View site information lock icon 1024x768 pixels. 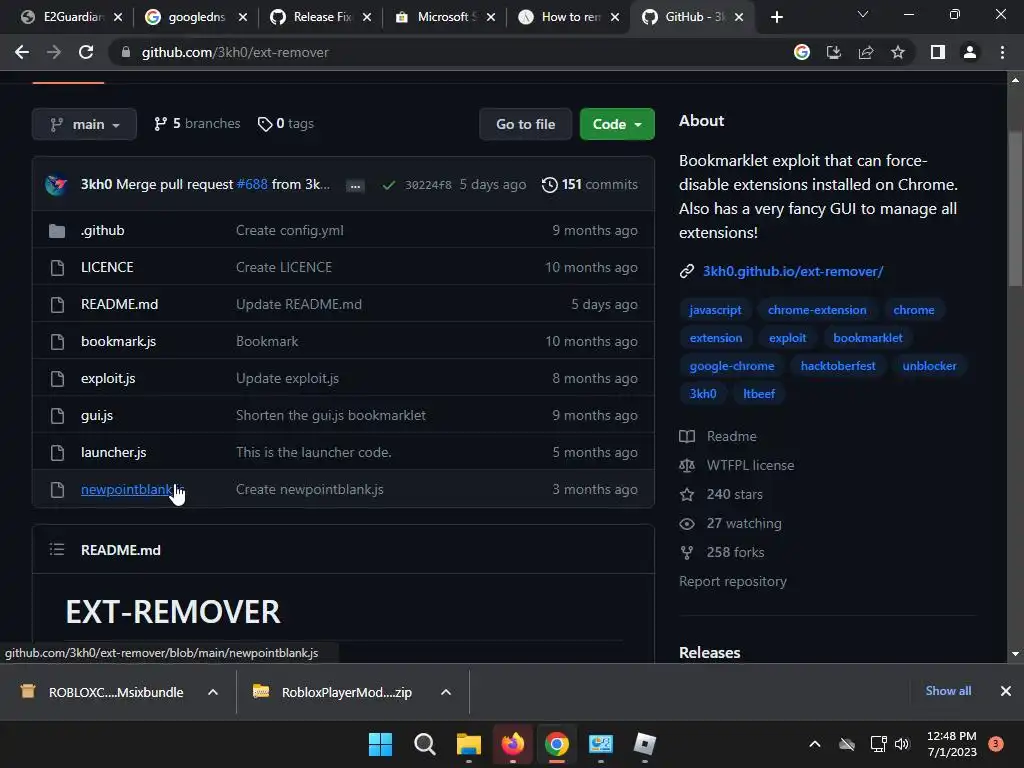click(126, 52)
